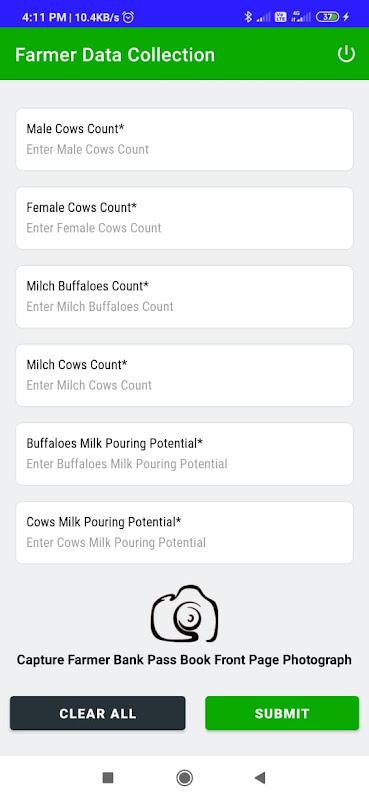Viewport: 369px width, 800px height.
Task: Select the Milch Buffaloes Count input
Action: (x=184, y=296)
